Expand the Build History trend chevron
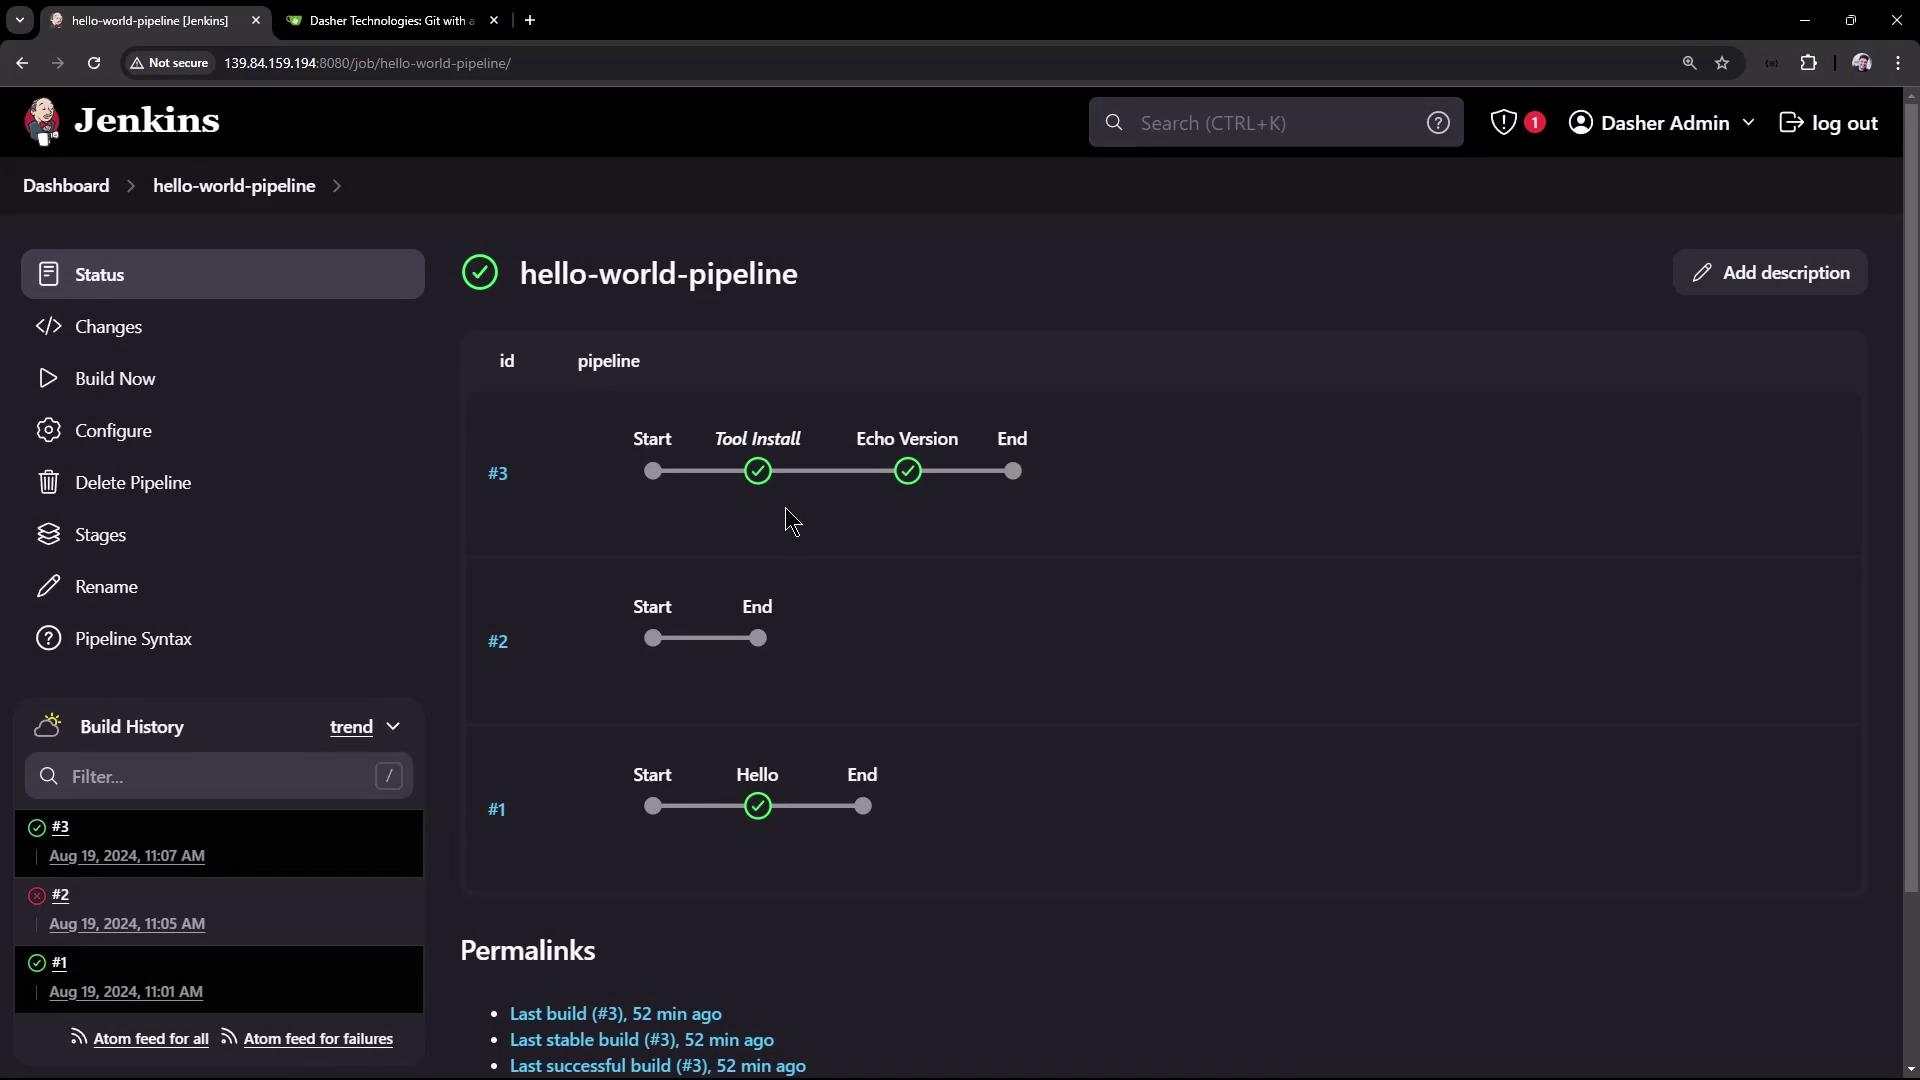This screenshot has width=1920, height=1080. pos(393,727)
